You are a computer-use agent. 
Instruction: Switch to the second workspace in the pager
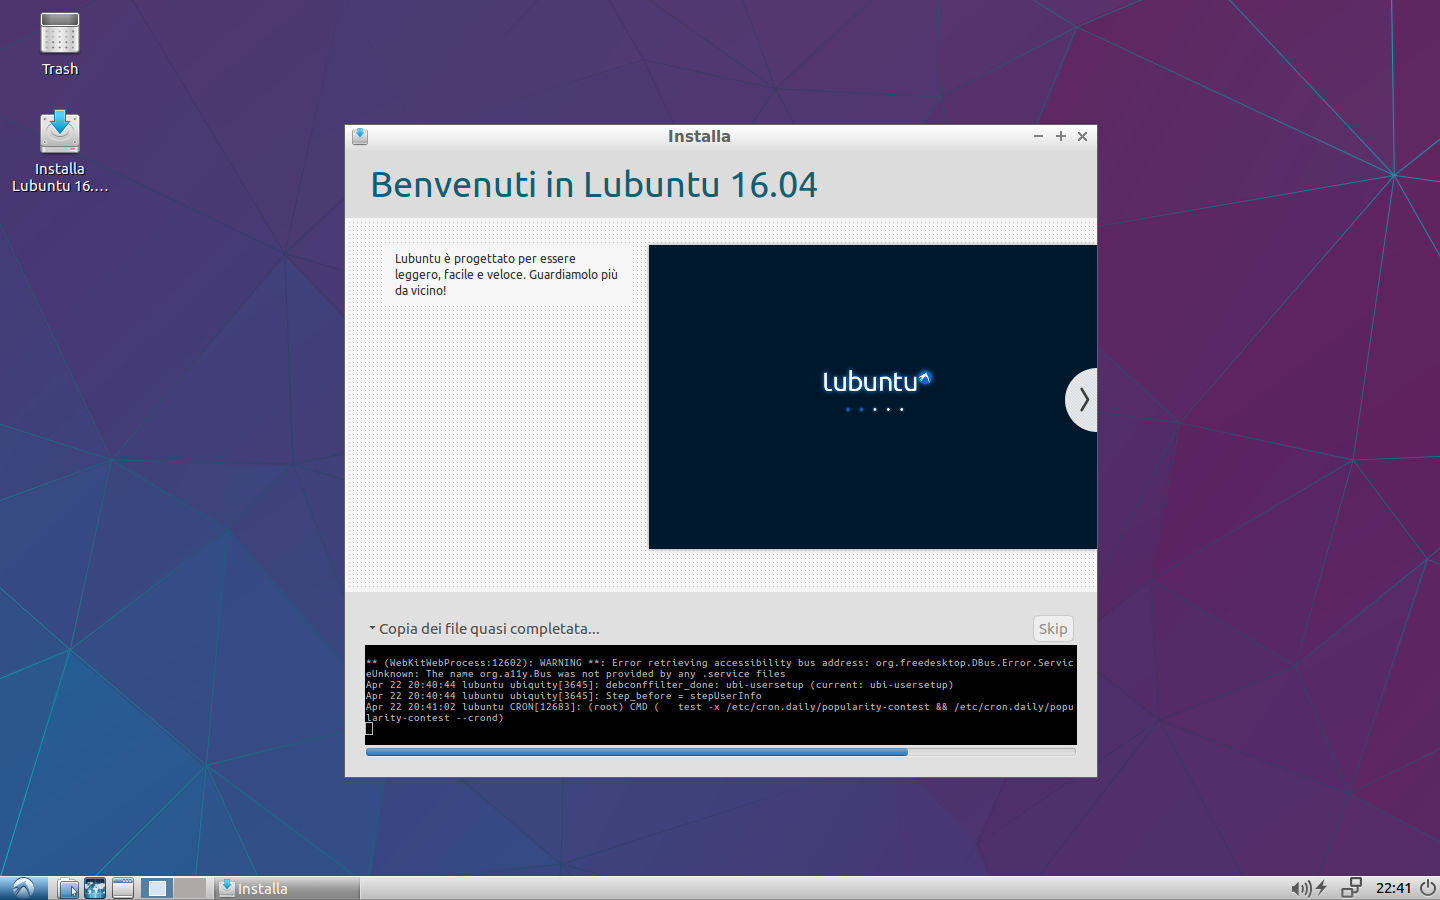(x=187, y=888)
